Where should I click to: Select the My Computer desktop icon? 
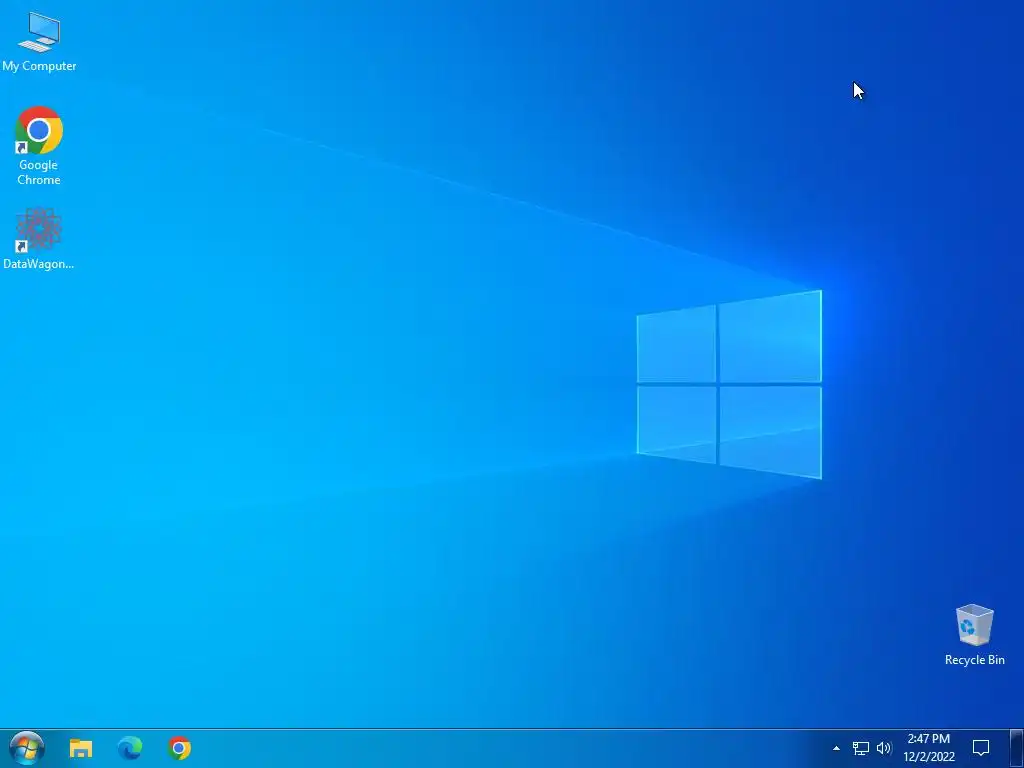(x=39, y=40)
